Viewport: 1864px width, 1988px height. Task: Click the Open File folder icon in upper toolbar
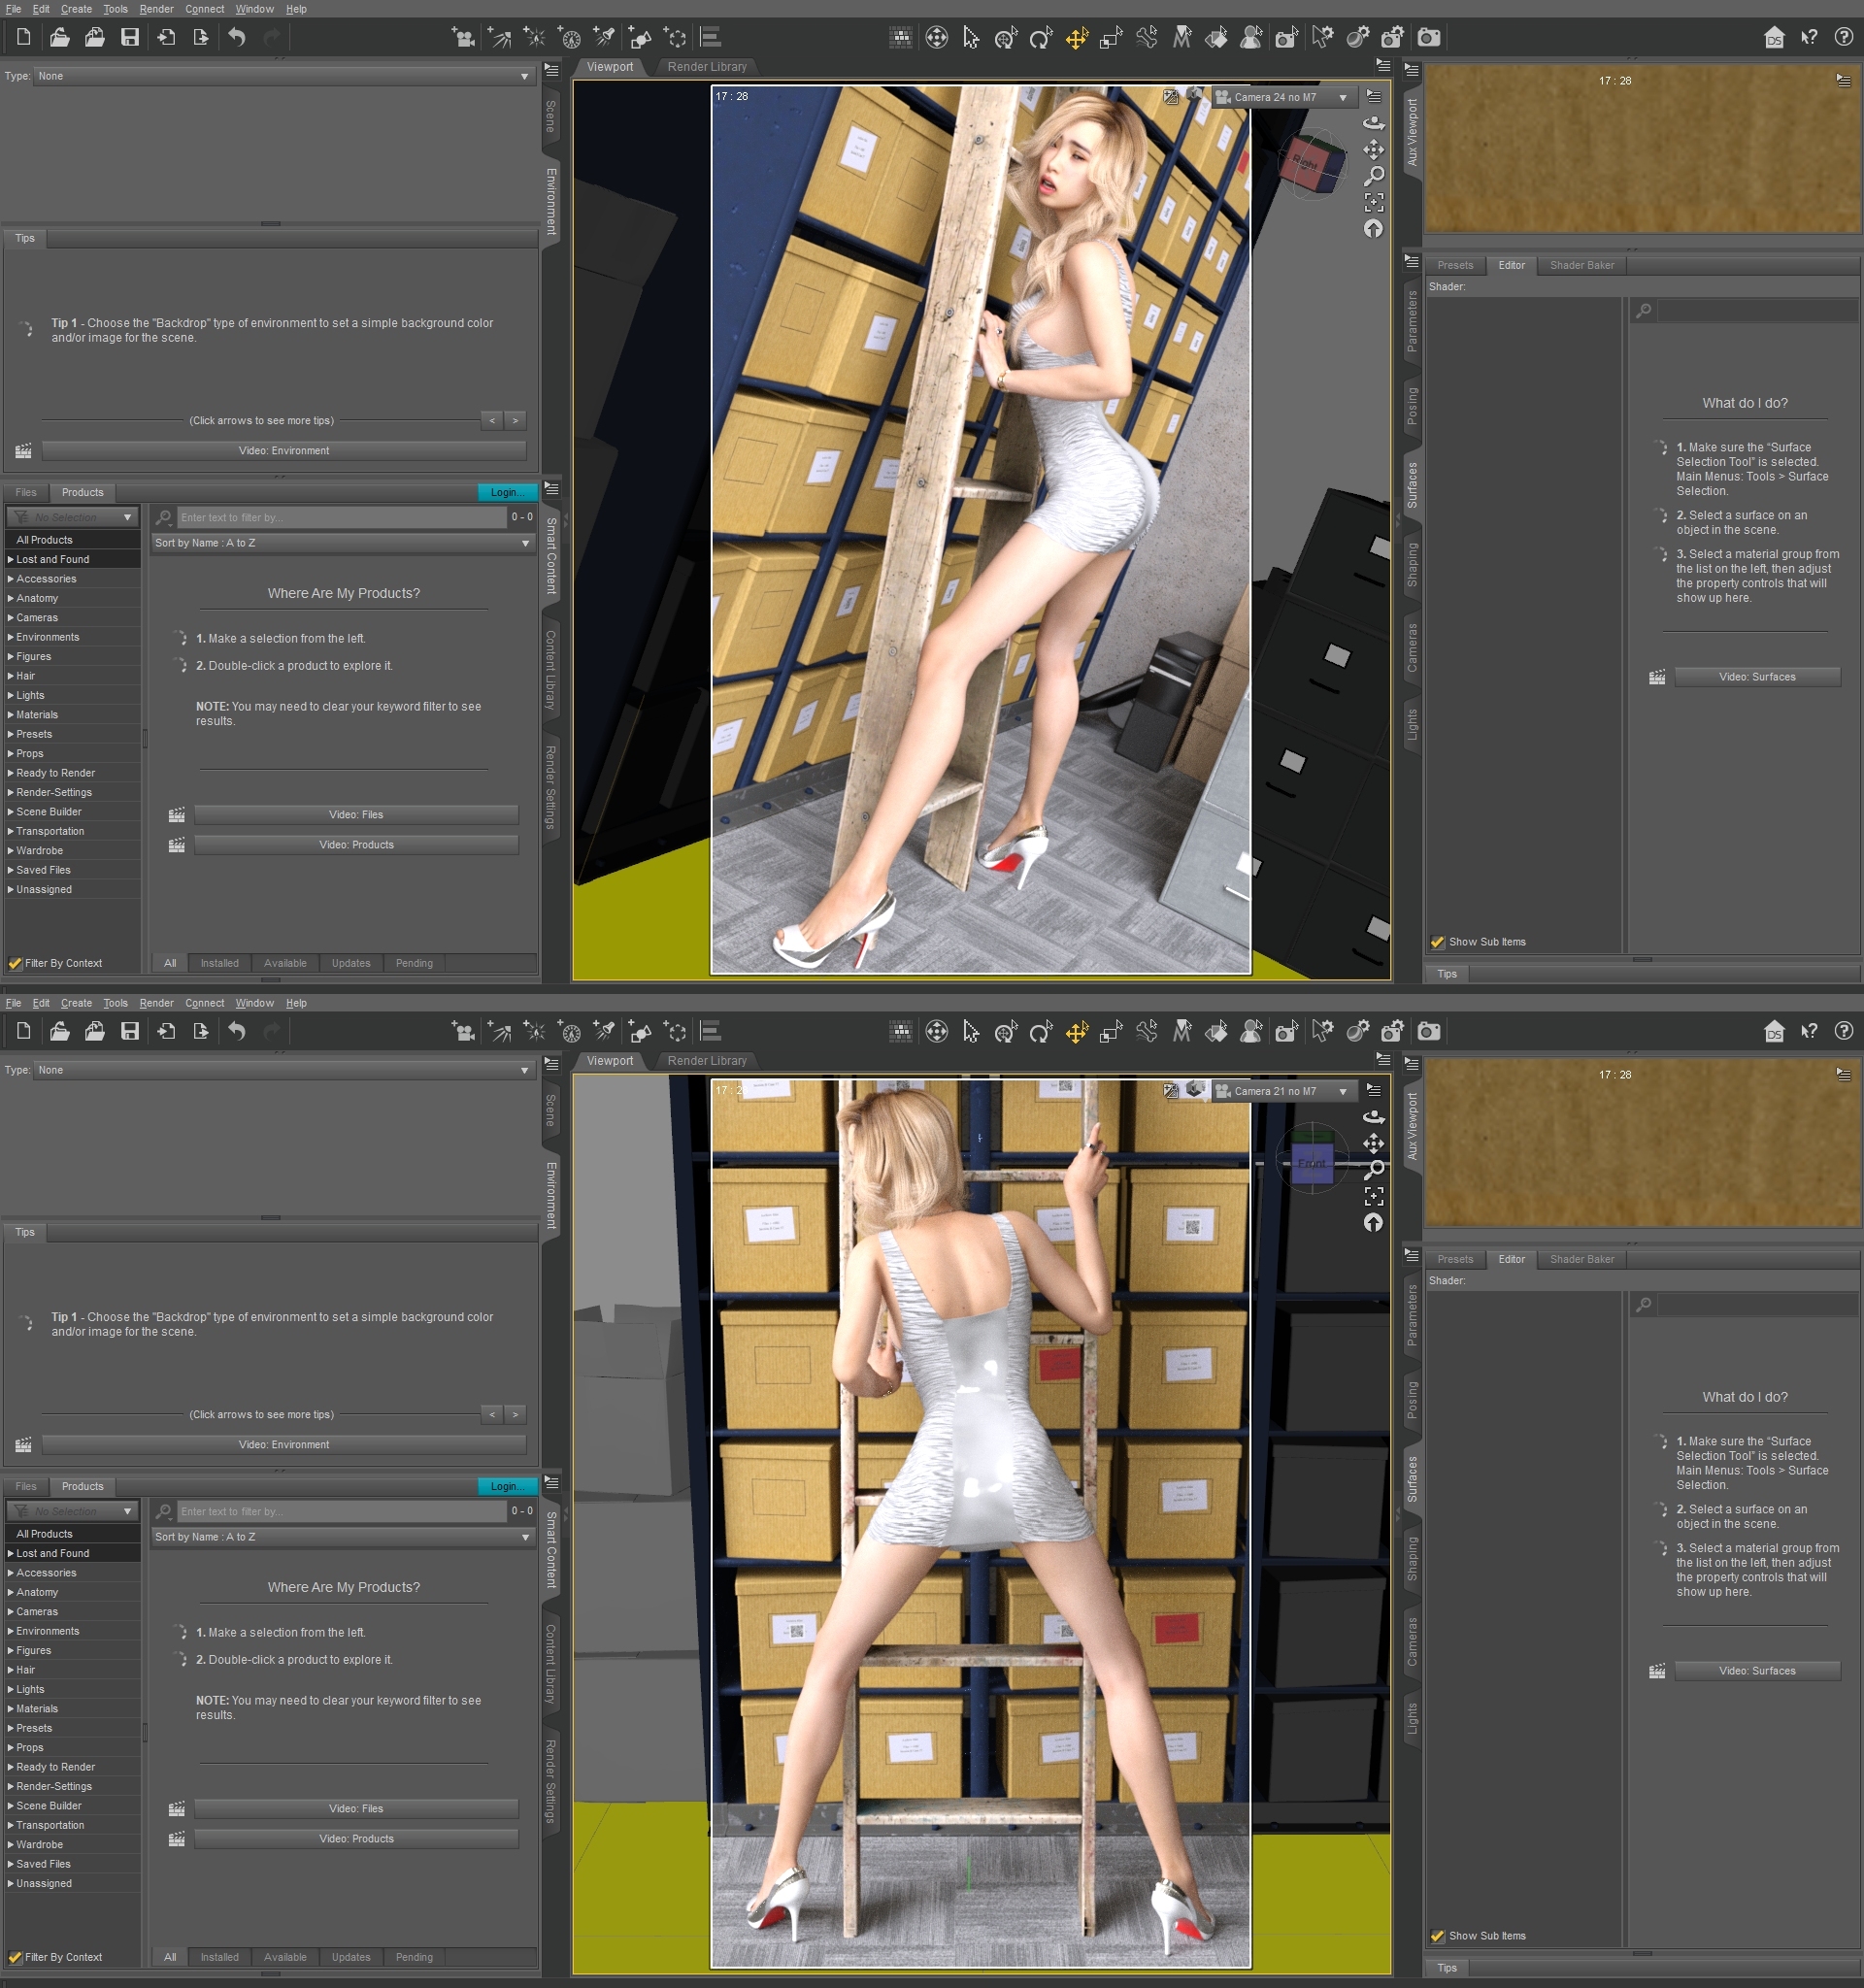click(x=60, y=38)
